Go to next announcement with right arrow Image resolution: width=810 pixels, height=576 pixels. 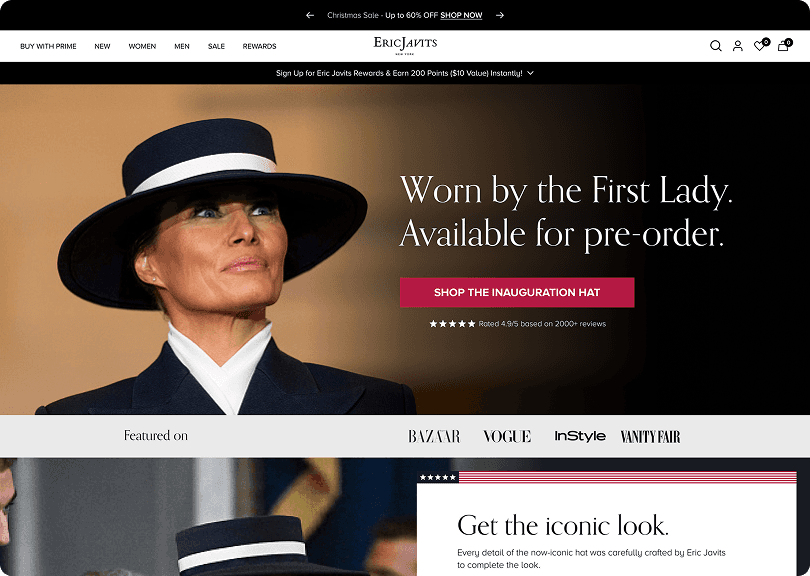pos(500,15)
